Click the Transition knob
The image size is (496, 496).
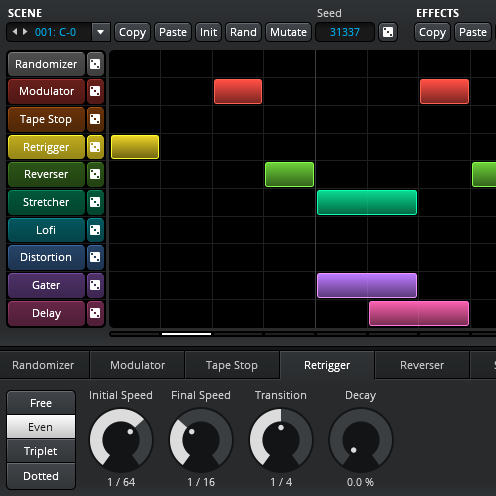(x=281, y=440)
